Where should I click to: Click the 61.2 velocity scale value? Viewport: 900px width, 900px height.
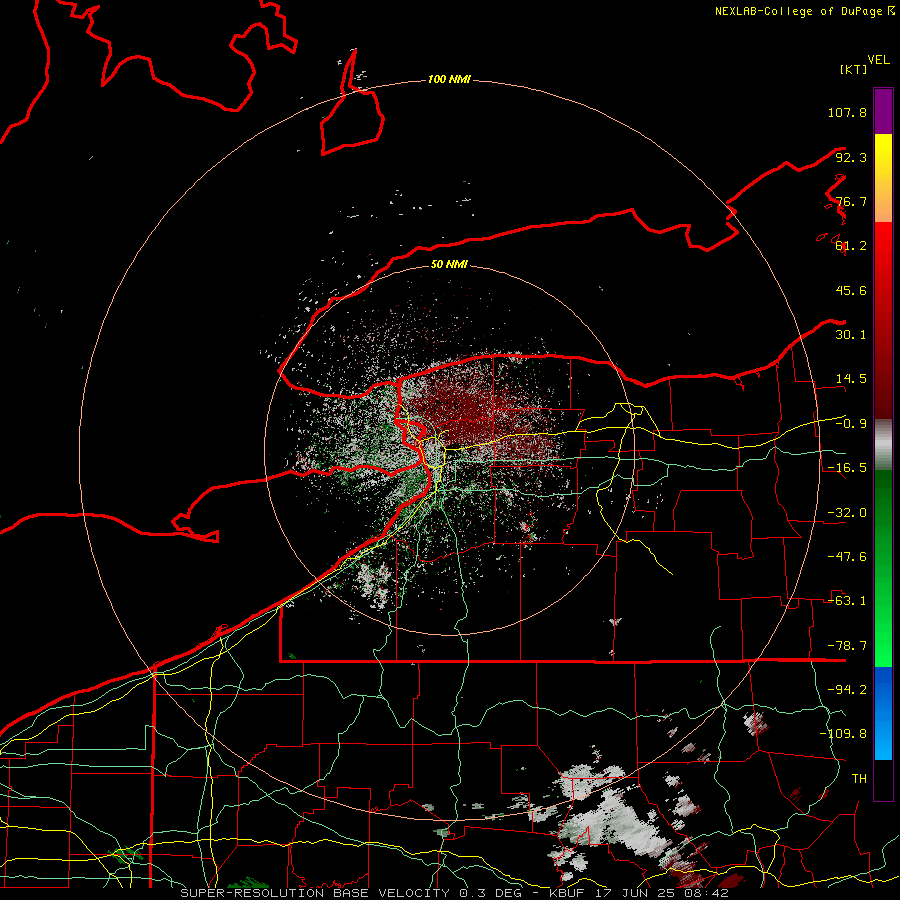[x=851, y=246]
